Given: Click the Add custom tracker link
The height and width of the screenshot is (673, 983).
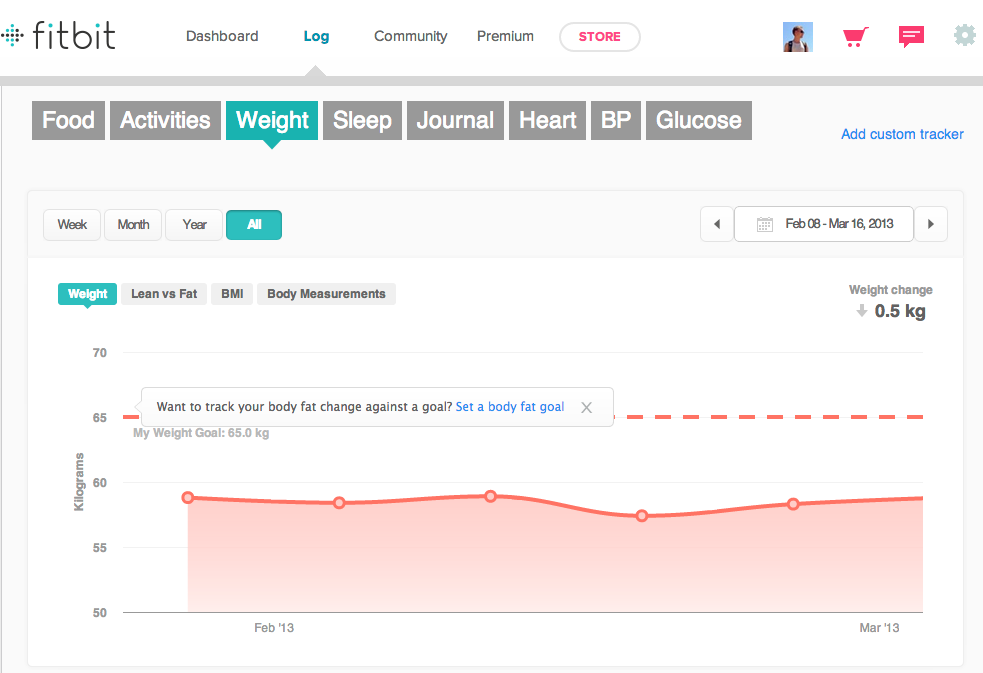Looking at the screenshot, I should [x=902, y=134].
